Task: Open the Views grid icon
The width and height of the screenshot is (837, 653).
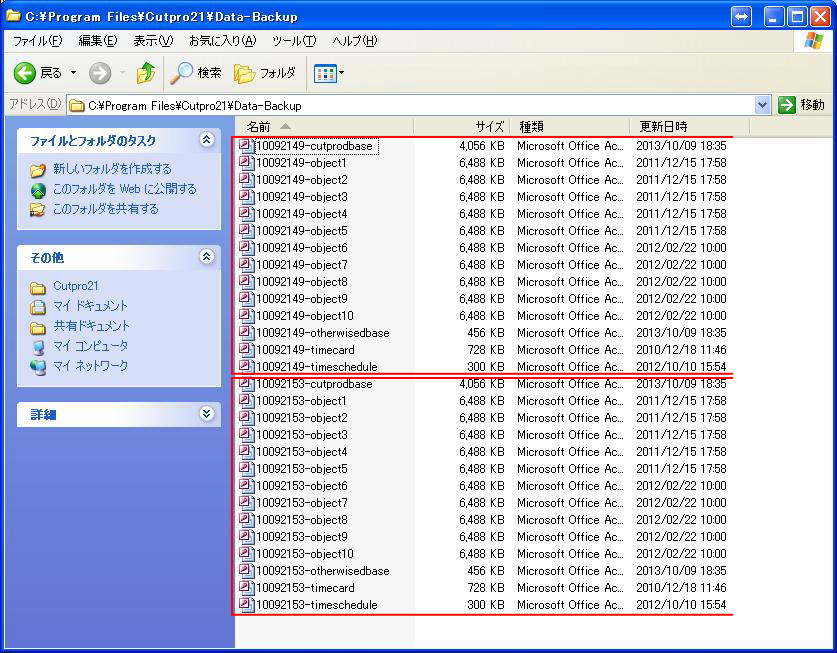Action: click(325, 73)
